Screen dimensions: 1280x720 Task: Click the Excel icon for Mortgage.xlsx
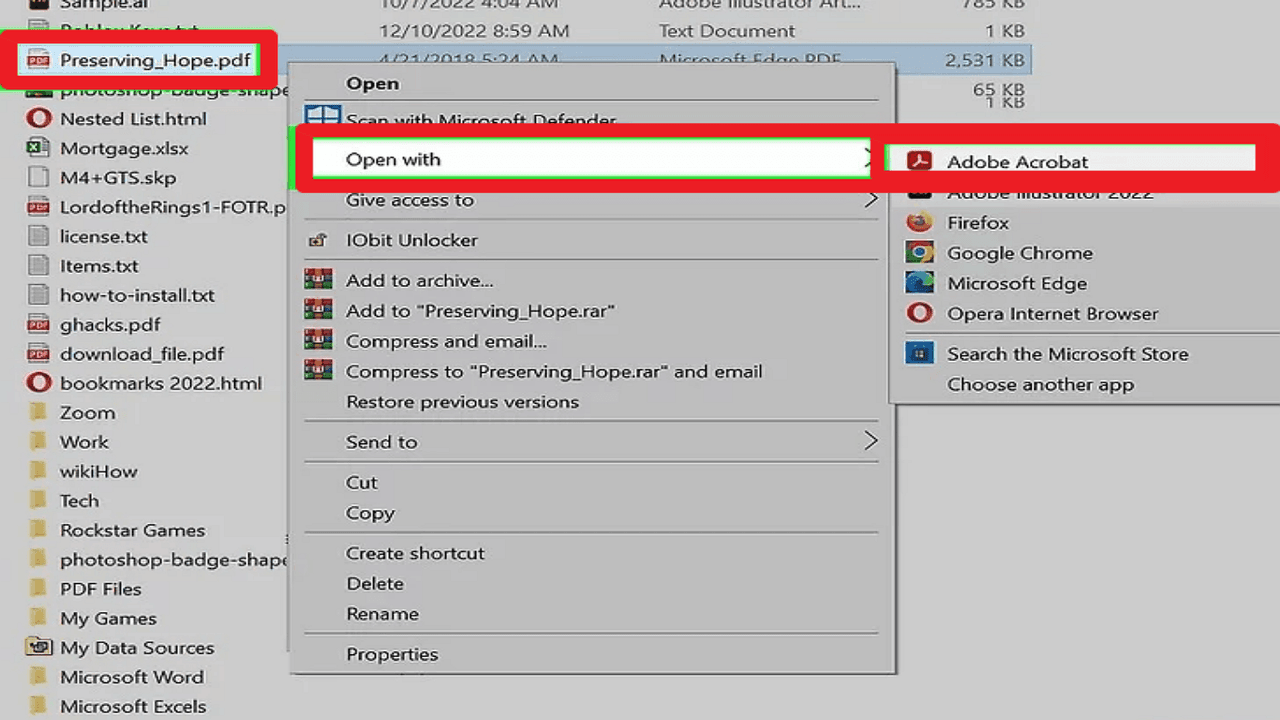[x=38, y=149]
